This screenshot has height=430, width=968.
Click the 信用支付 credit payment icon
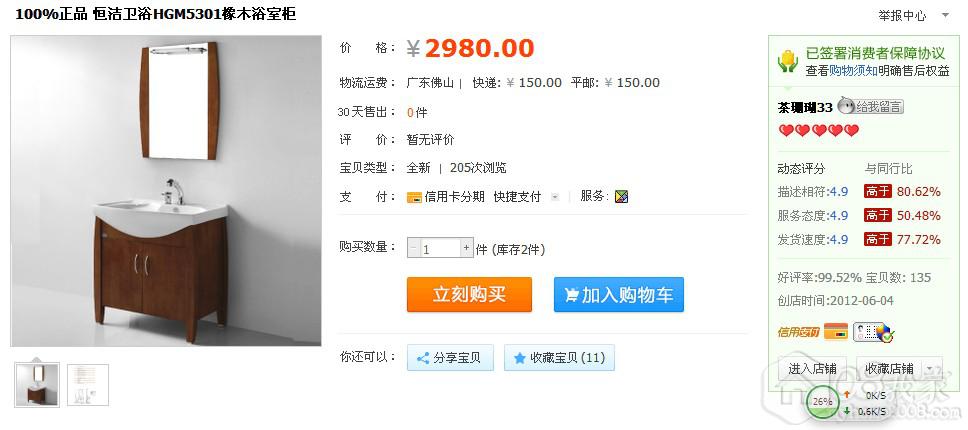point(798,332)
